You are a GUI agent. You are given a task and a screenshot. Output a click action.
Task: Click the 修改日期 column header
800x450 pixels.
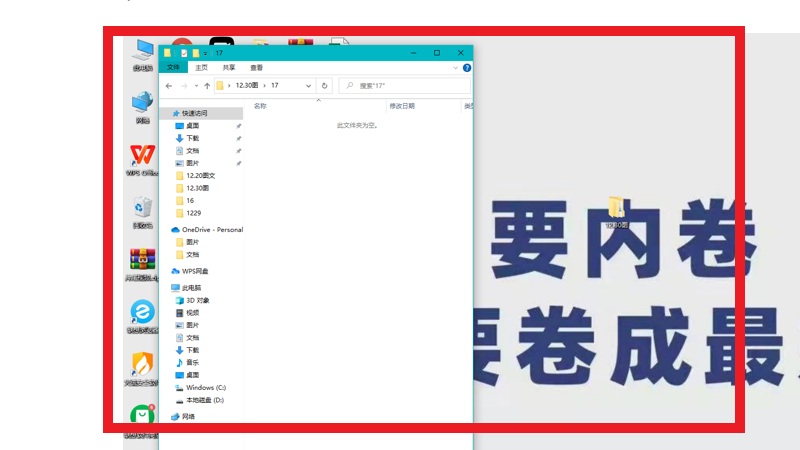coord(401,105)
